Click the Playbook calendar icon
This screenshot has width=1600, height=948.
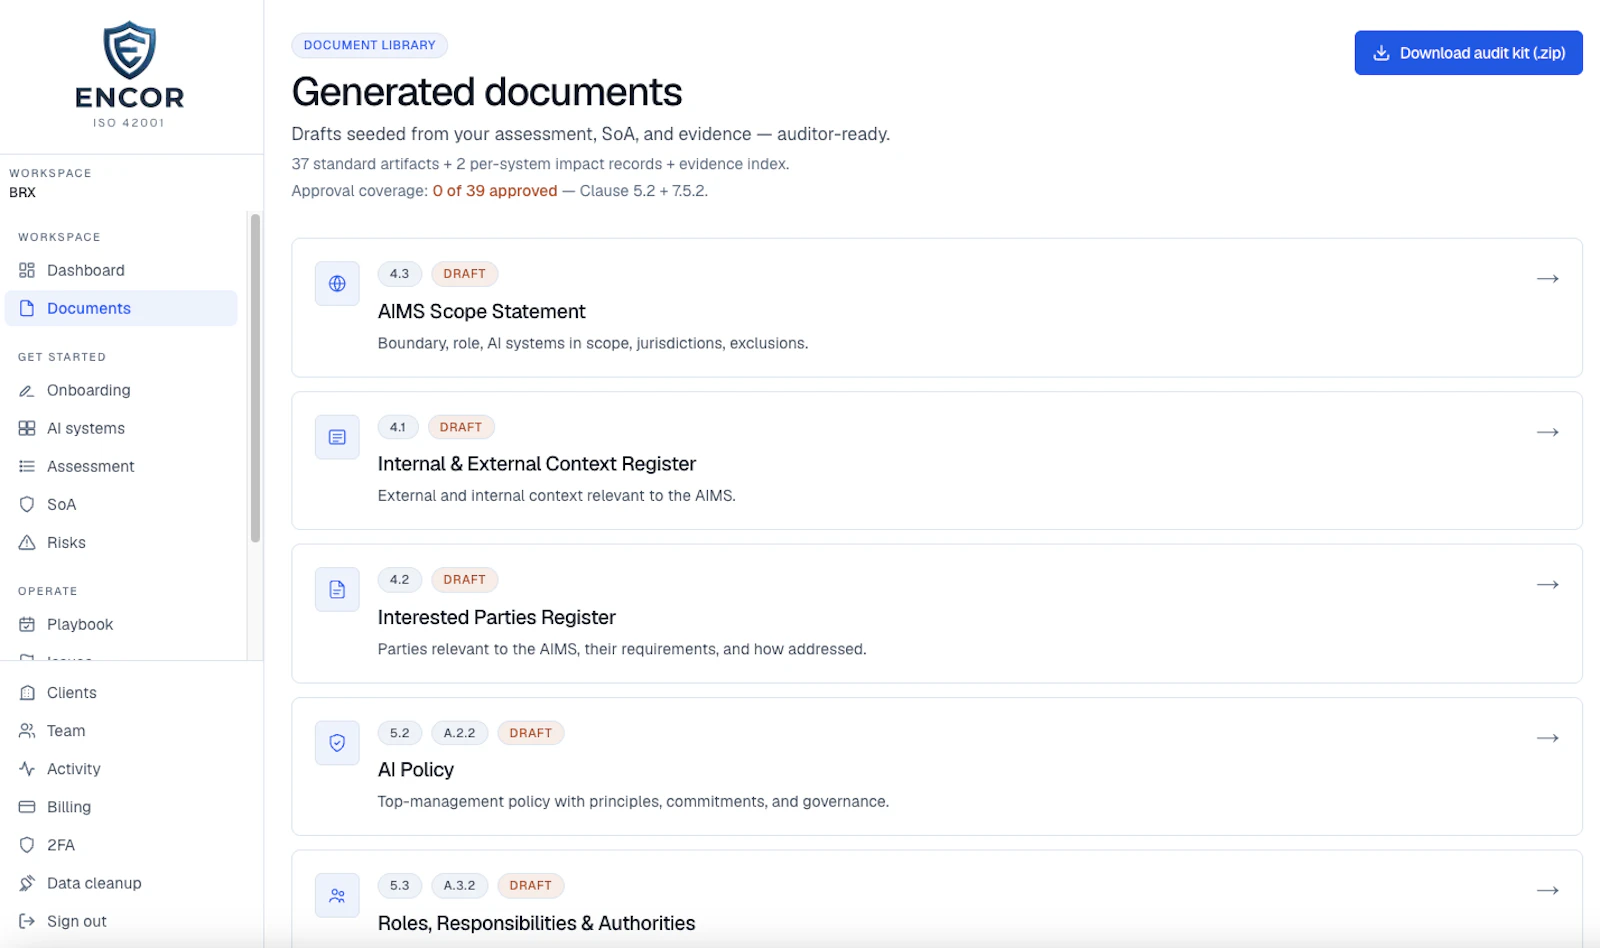tap(27, 624)
